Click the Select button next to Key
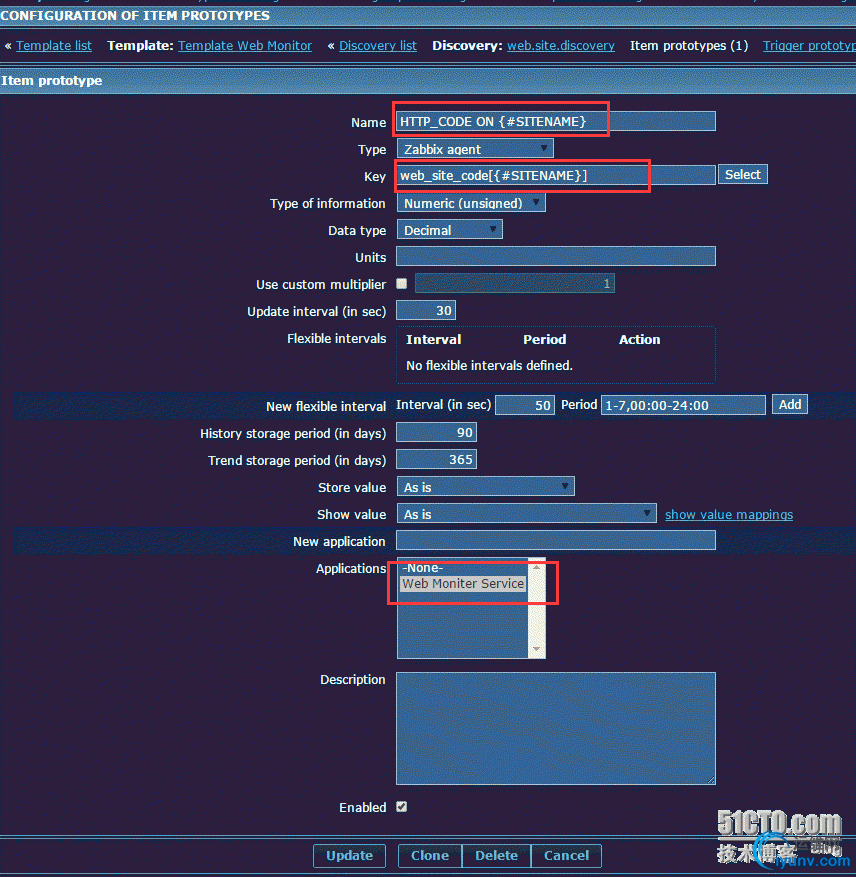This screenshot has width=856, height=877. 742,175
